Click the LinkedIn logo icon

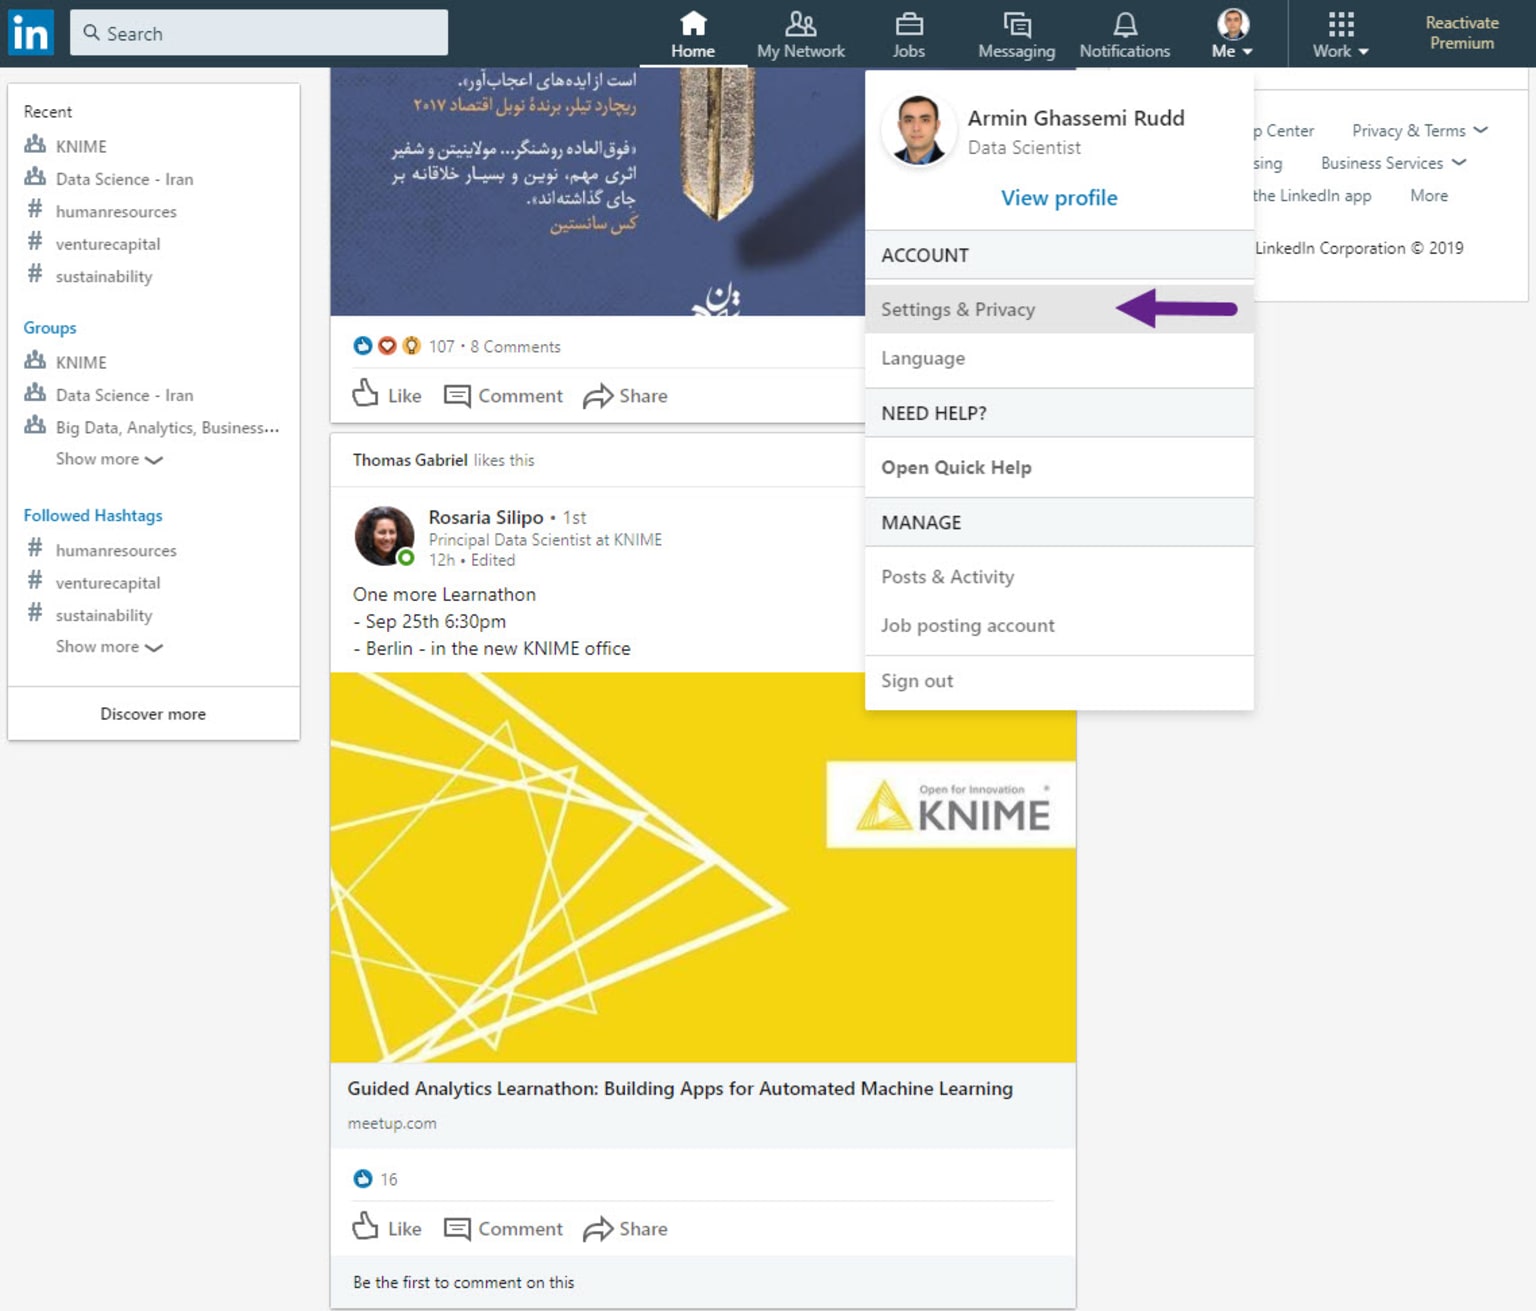pos(30,33)
